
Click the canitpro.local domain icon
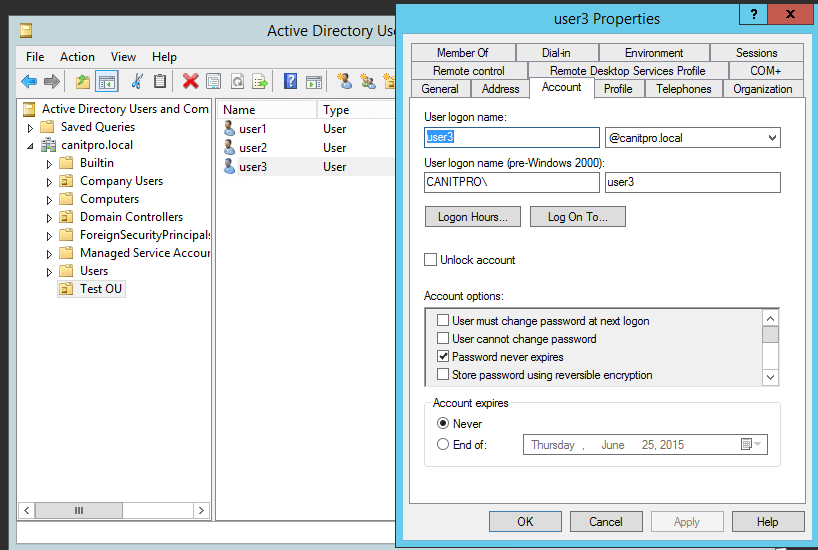point(49,145)
